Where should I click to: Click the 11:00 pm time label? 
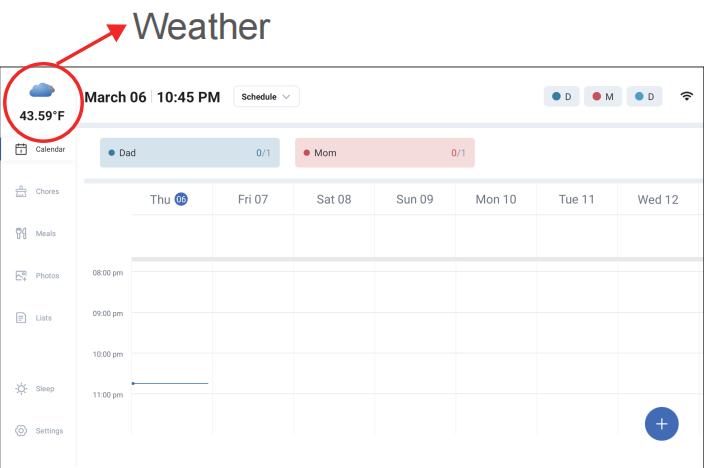[108, 395]
